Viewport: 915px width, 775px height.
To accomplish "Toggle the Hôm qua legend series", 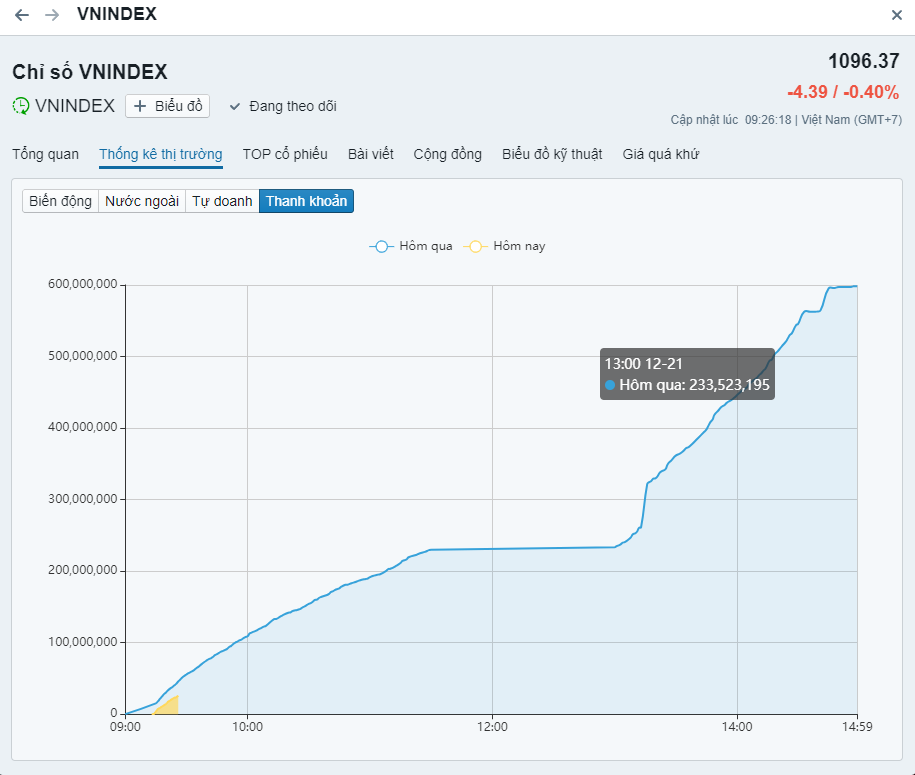I will click(411, 246).
